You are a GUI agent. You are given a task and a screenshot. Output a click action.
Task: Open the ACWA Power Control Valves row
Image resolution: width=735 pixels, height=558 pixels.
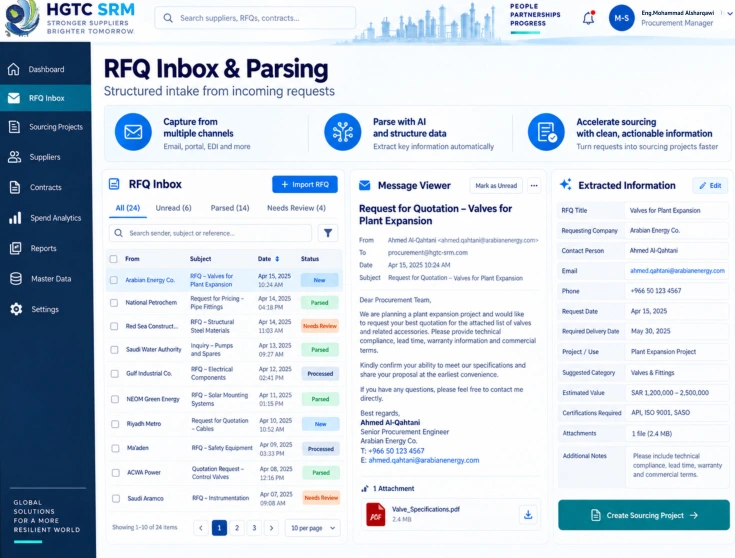click(225, 473)
